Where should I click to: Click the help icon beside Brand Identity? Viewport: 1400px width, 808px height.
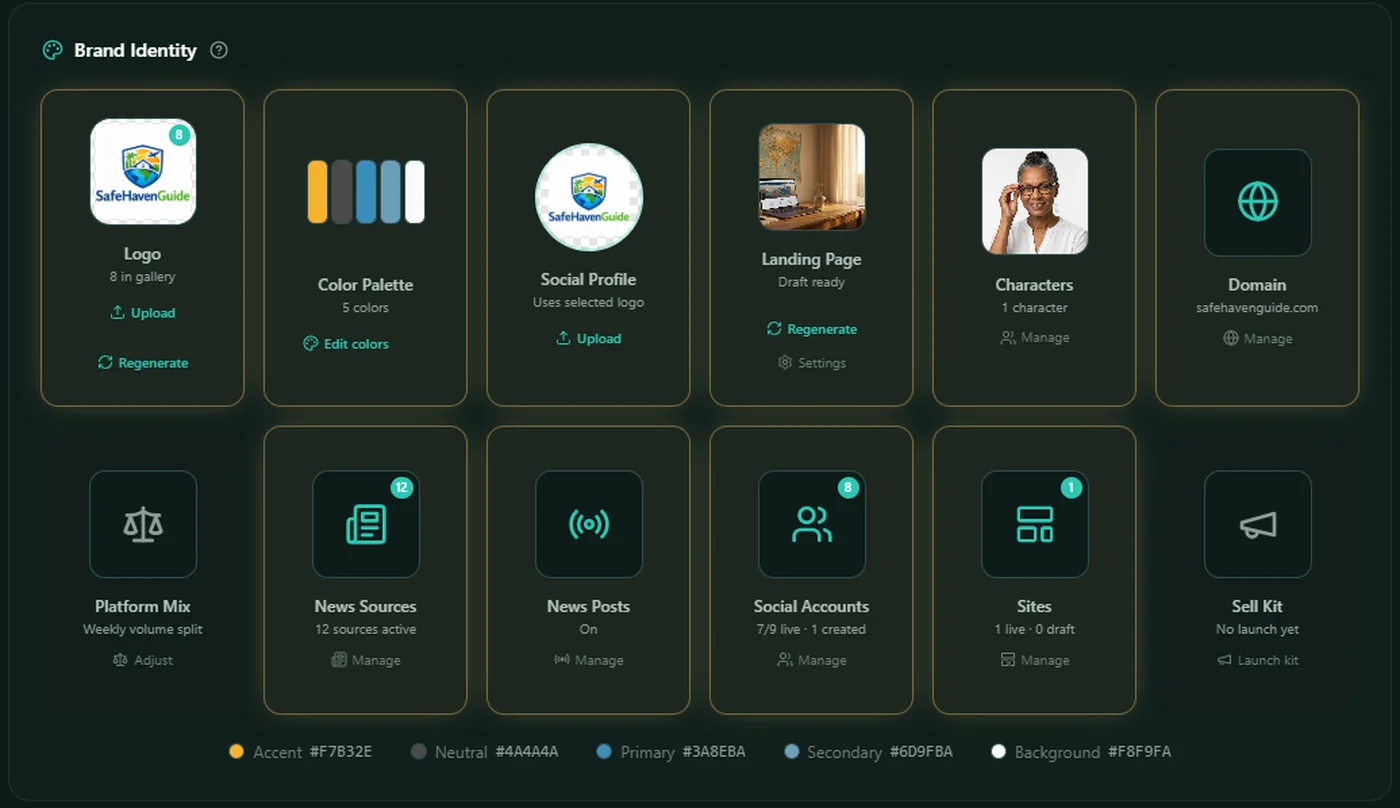pyautogui.click(x=219, y=50)
